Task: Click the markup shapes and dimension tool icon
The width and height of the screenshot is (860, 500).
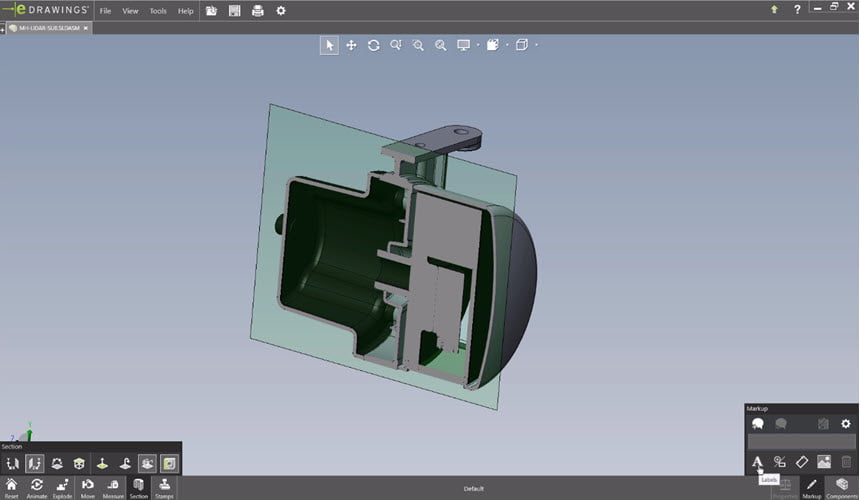Action: tap(779, 462)
